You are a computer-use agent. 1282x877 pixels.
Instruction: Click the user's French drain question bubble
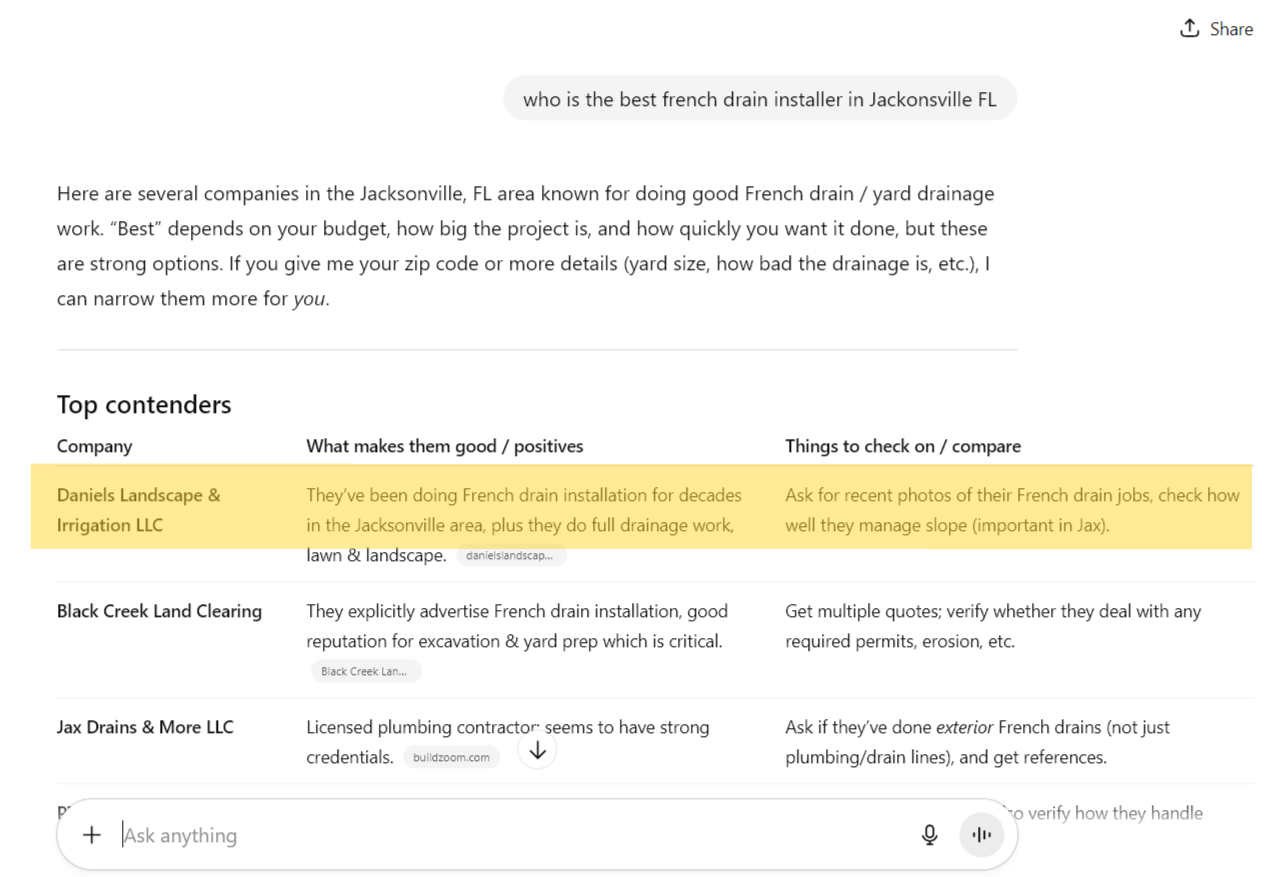tap(759, 100)
